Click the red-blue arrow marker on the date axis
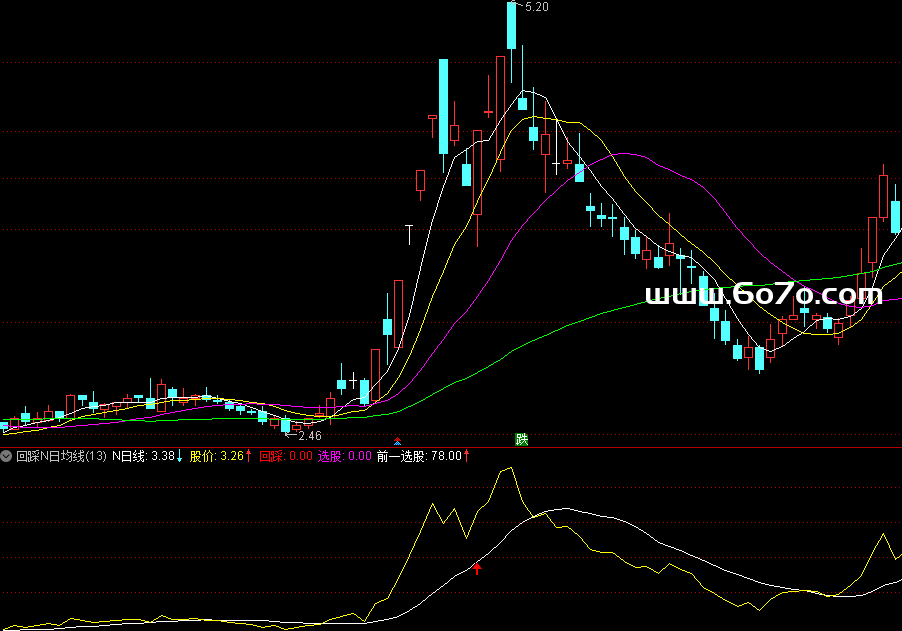This screenshot has height=631, width=902. tap(397, 441)
